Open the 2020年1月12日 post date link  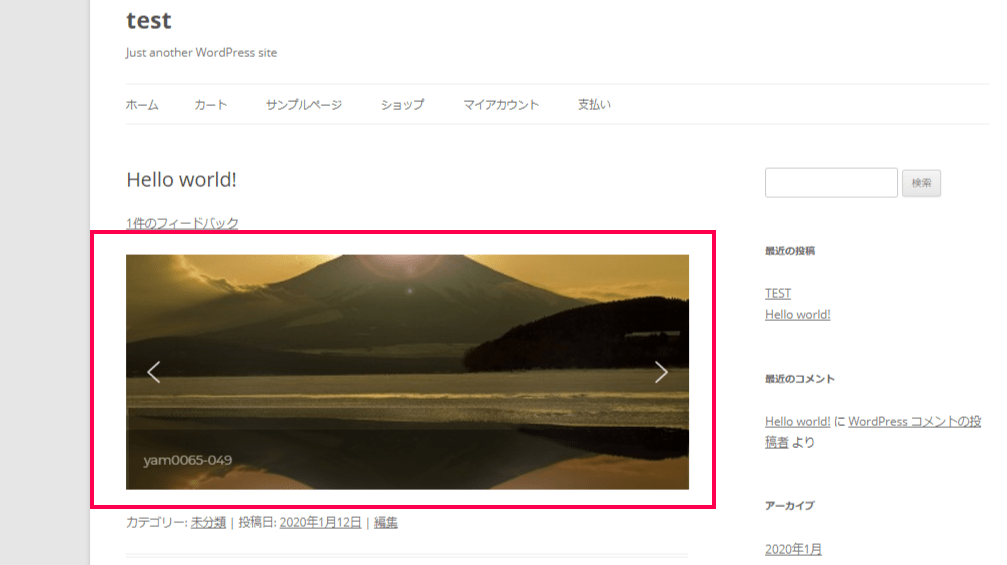click(x=320, y=523)
